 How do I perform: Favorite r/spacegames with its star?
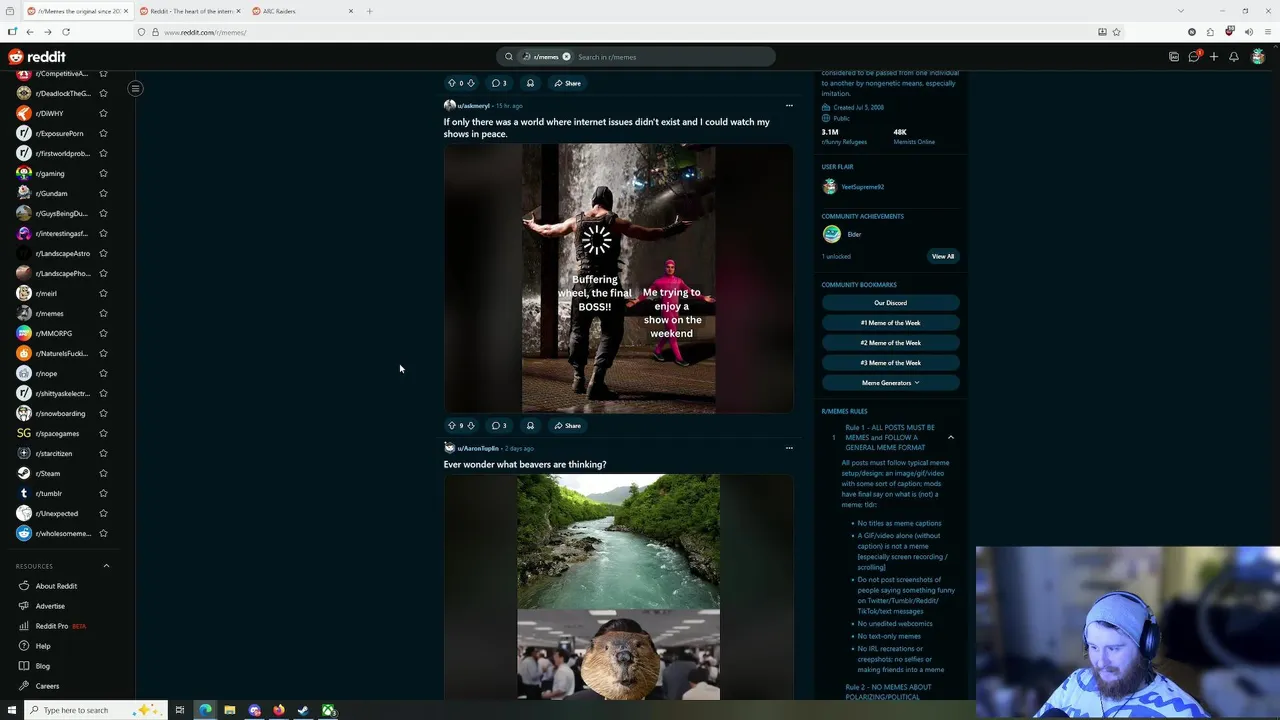pos(103,433)
